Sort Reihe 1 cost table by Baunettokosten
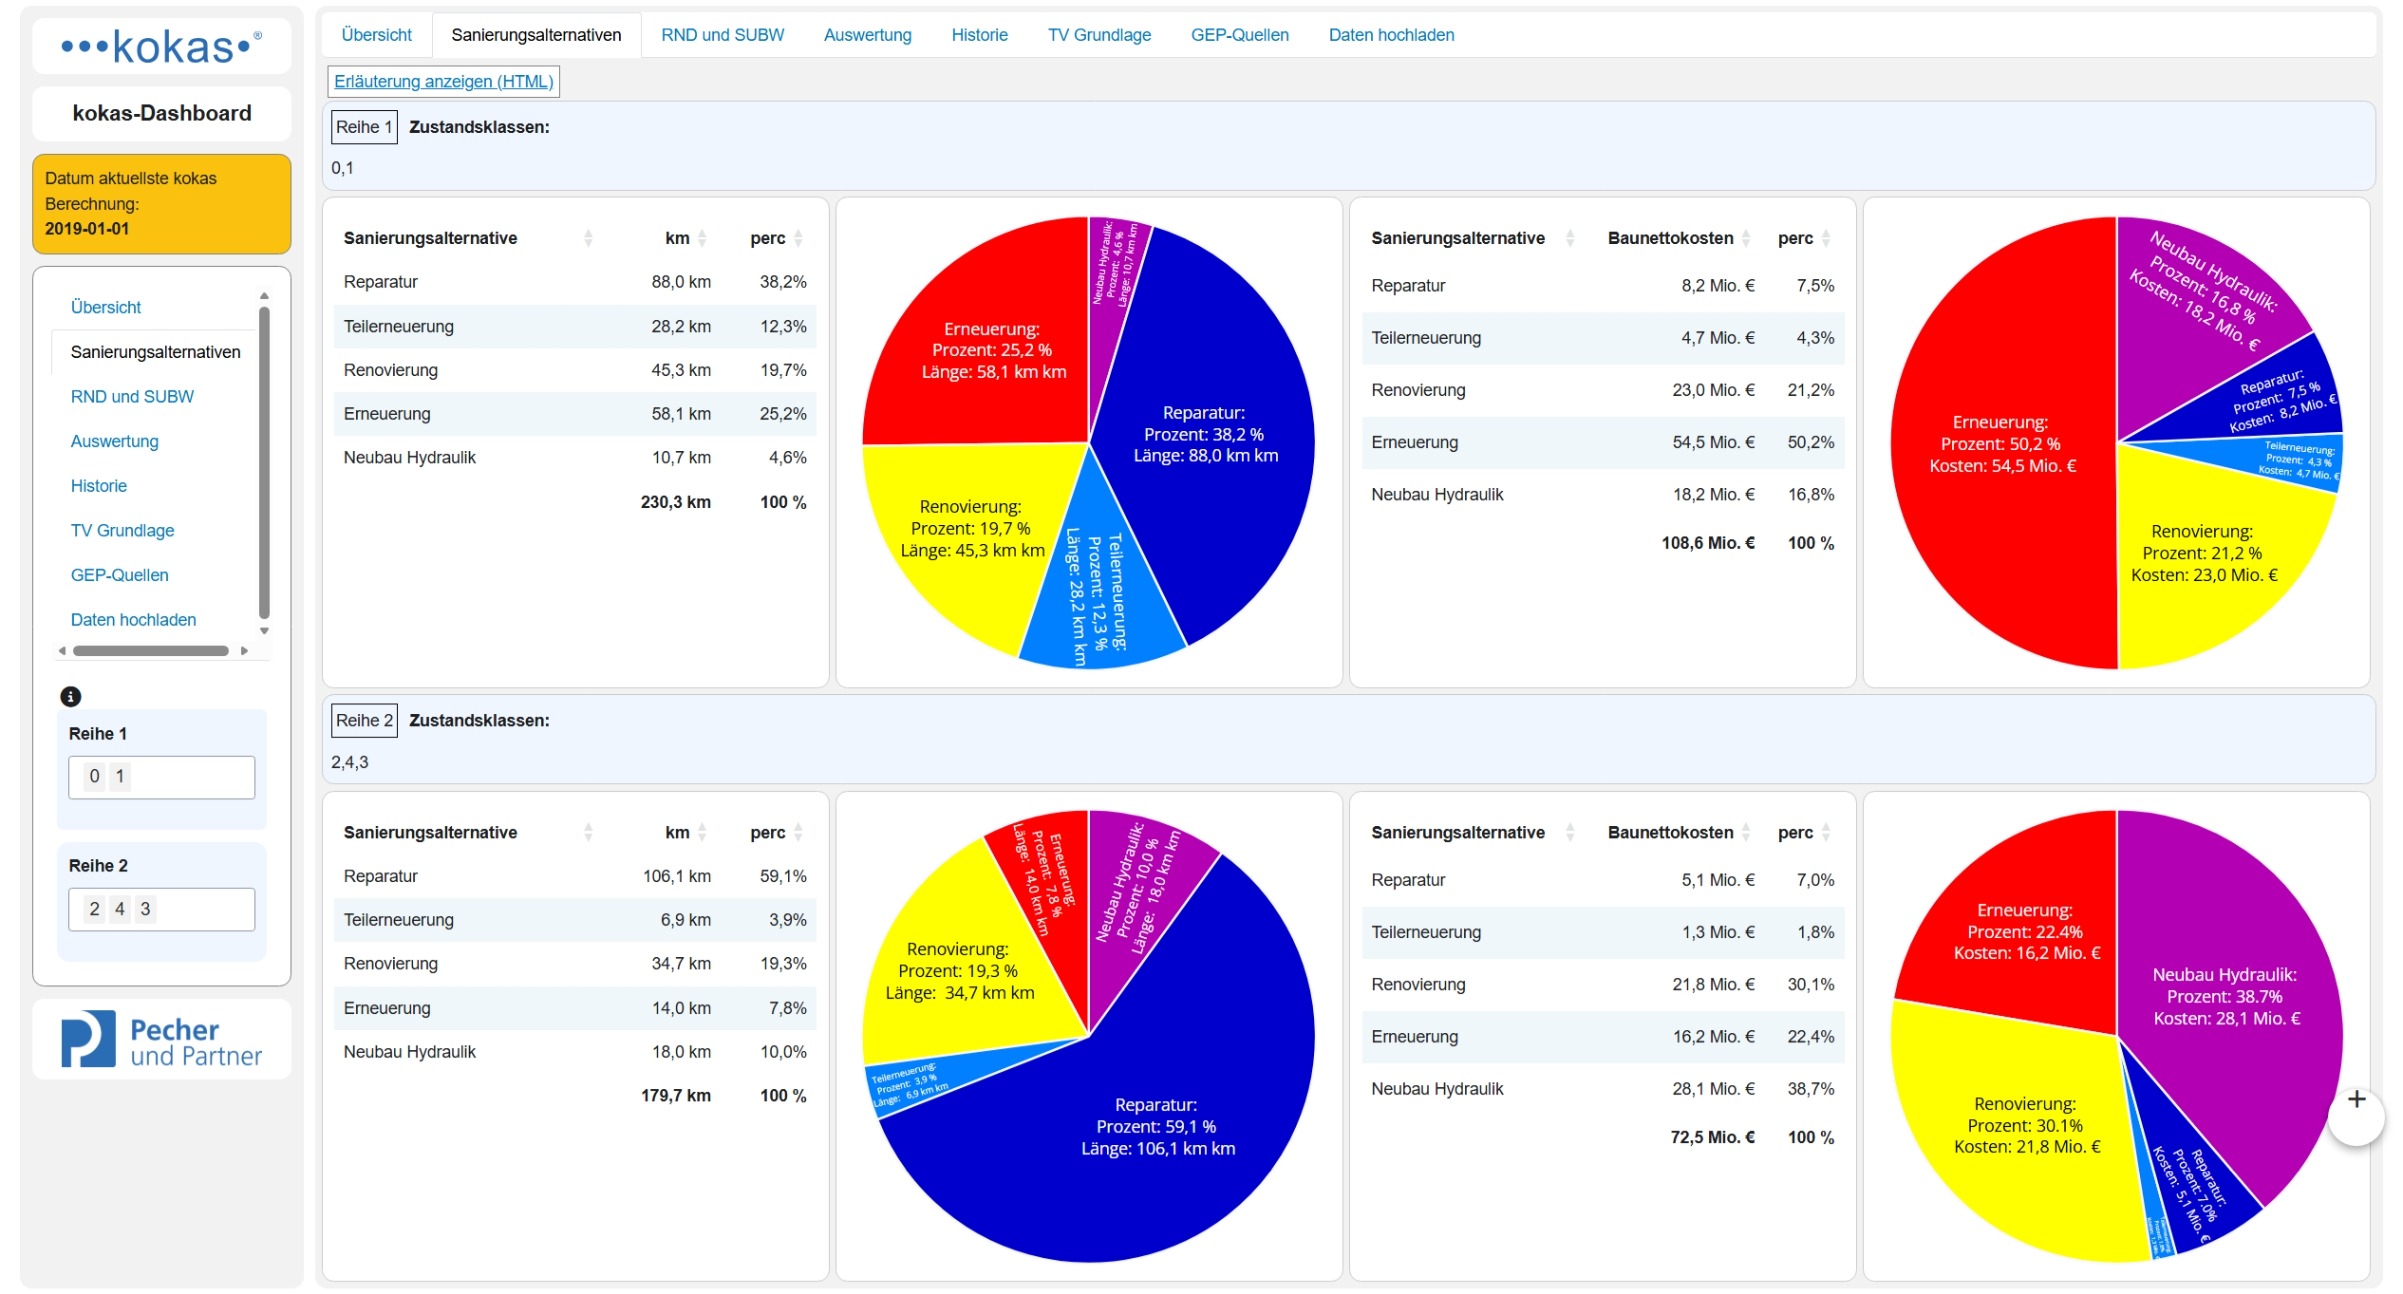 point(1746,238)
